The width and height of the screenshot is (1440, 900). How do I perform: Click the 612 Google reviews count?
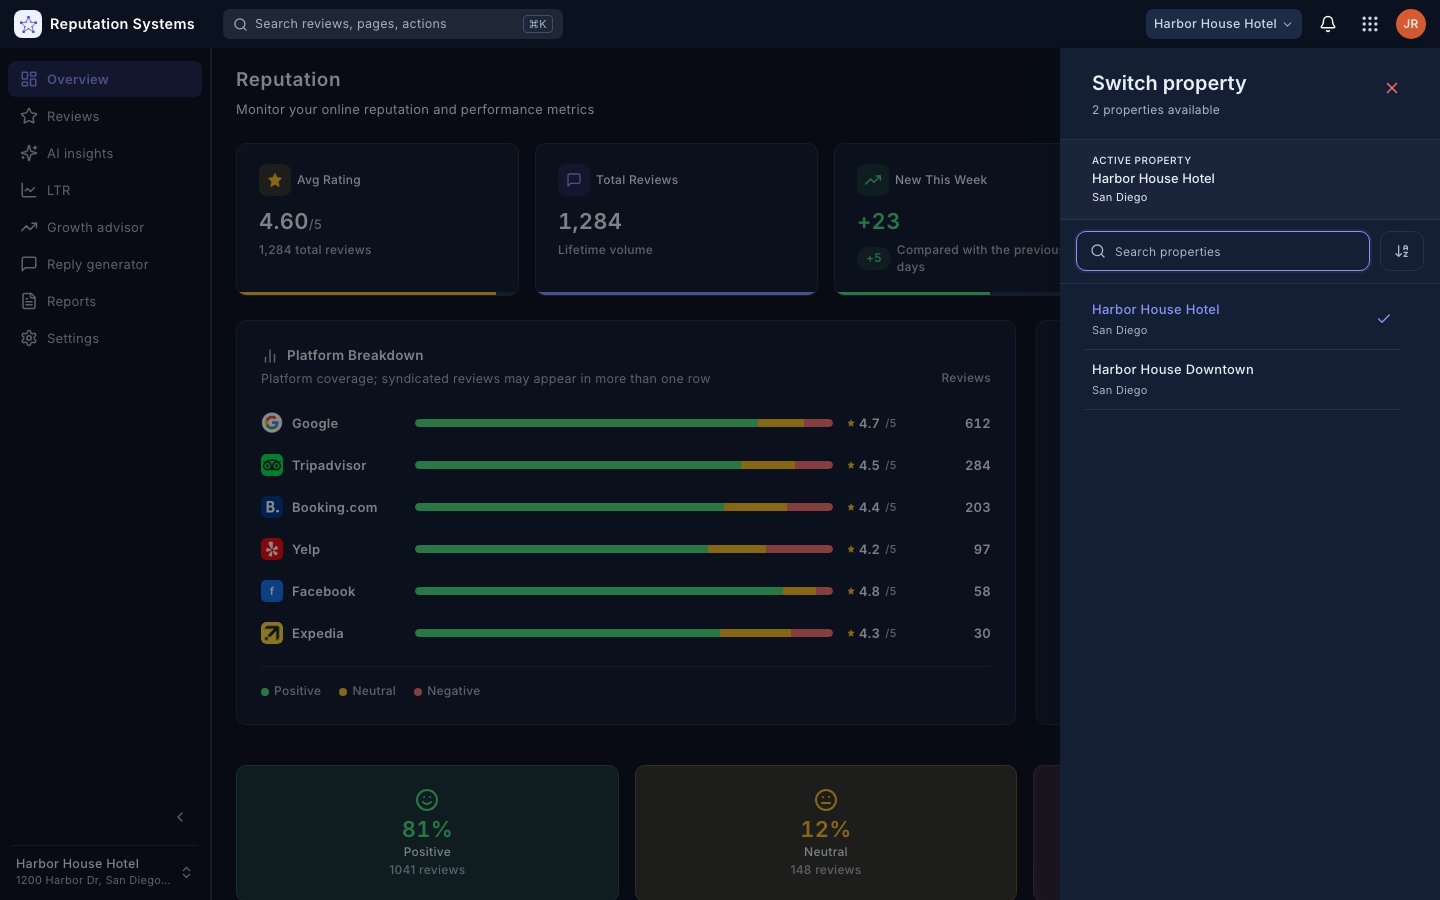pos(978,423)
